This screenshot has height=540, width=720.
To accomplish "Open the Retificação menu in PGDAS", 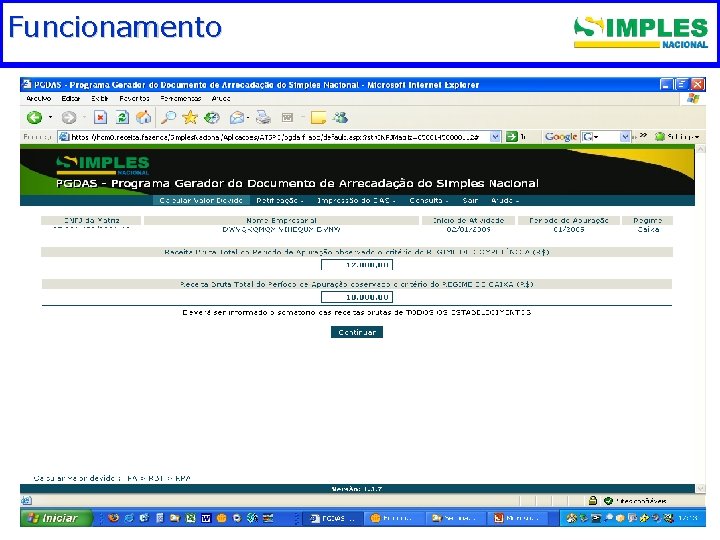I will click(x=280, y=200).
